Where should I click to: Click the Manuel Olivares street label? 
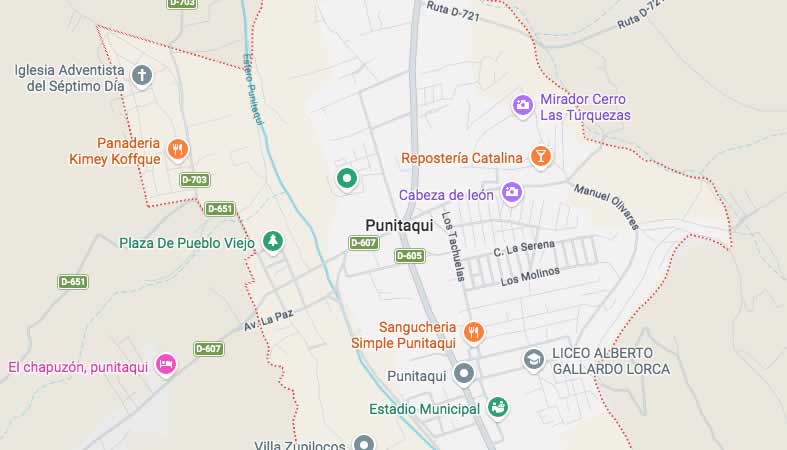pyautogui.click(x=606, y=207)
